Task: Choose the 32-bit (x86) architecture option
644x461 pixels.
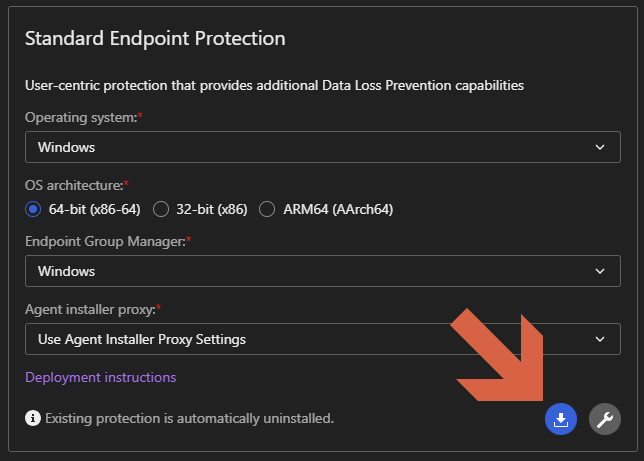Action: [161, 209]
